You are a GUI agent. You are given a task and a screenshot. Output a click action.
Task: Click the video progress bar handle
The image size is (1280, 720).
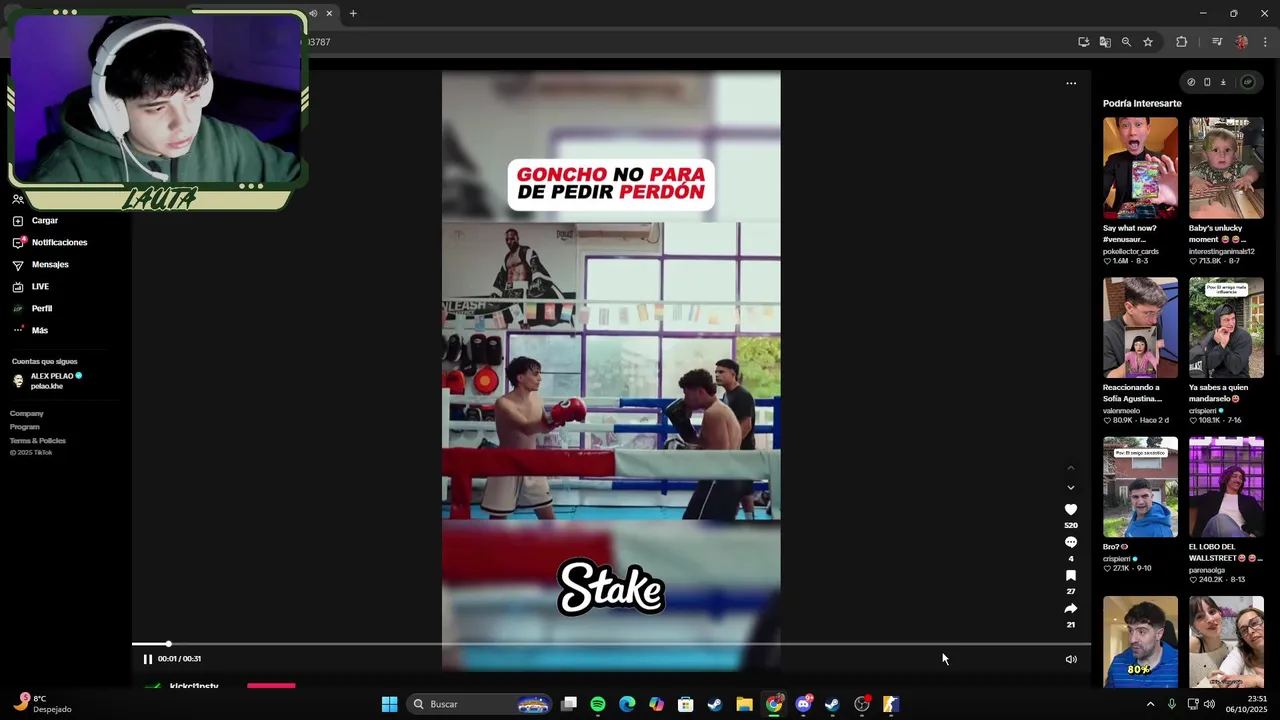pos(168,644)
